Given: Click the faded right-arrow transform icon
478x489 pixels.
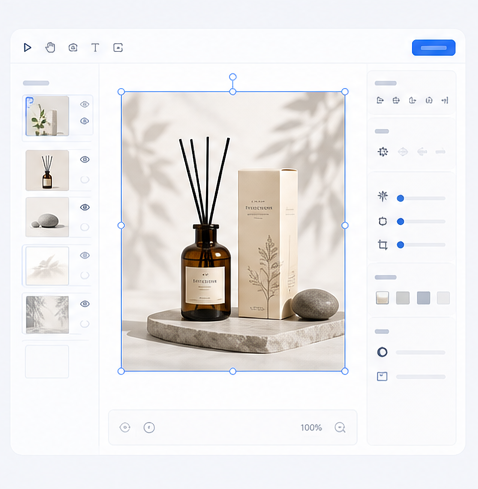Looking at the screenshot, I should tap(441, 152).
